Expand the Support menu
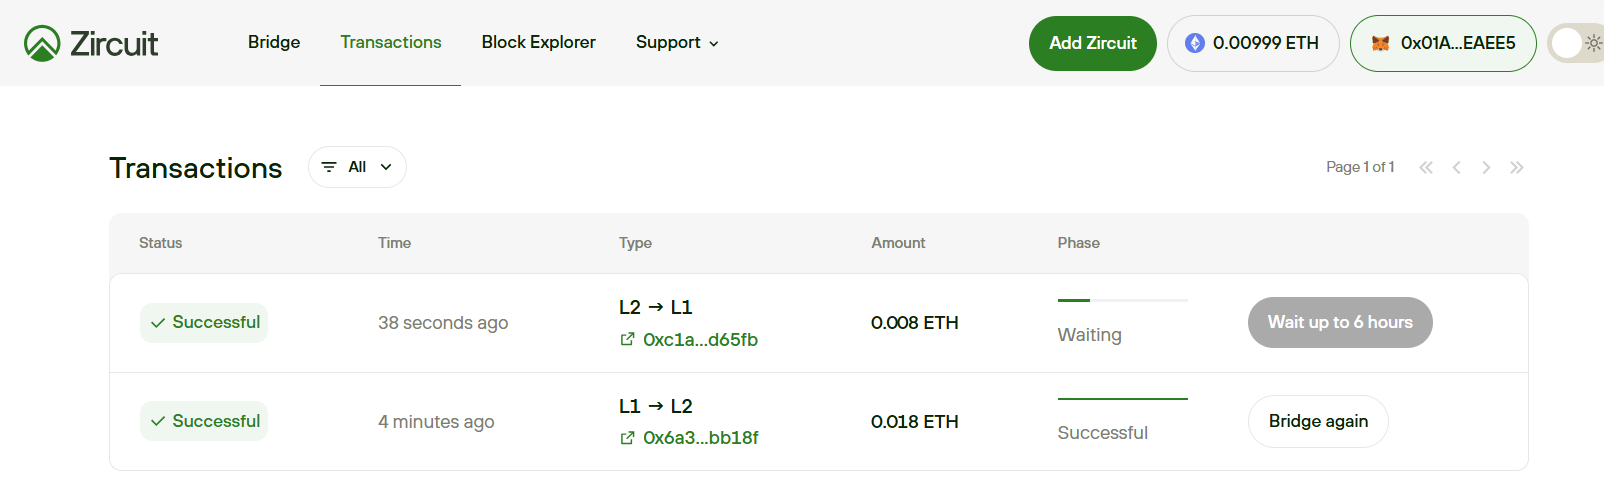 (677, 43)
